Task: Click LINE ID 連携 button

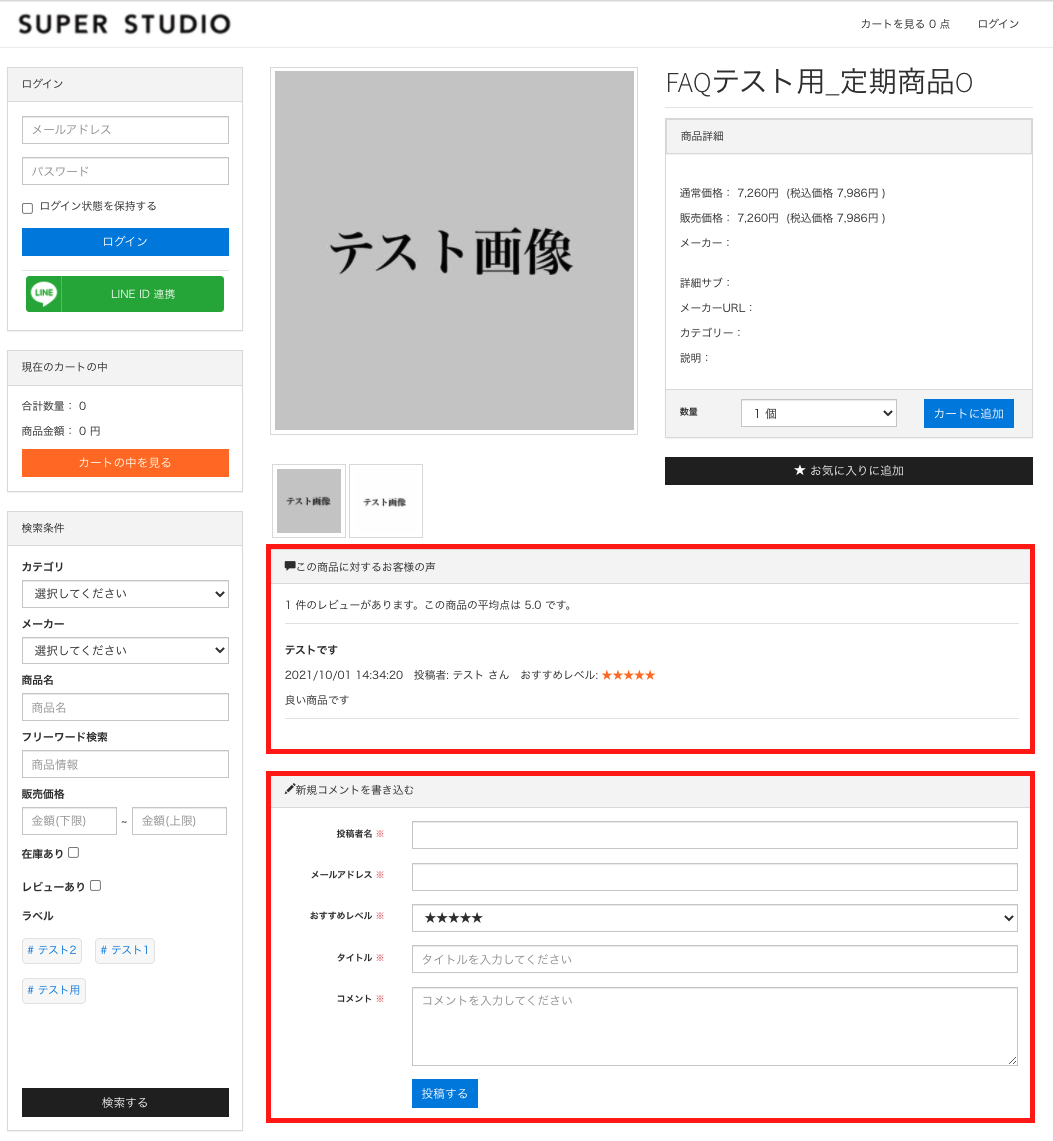Action: [125, 294]
